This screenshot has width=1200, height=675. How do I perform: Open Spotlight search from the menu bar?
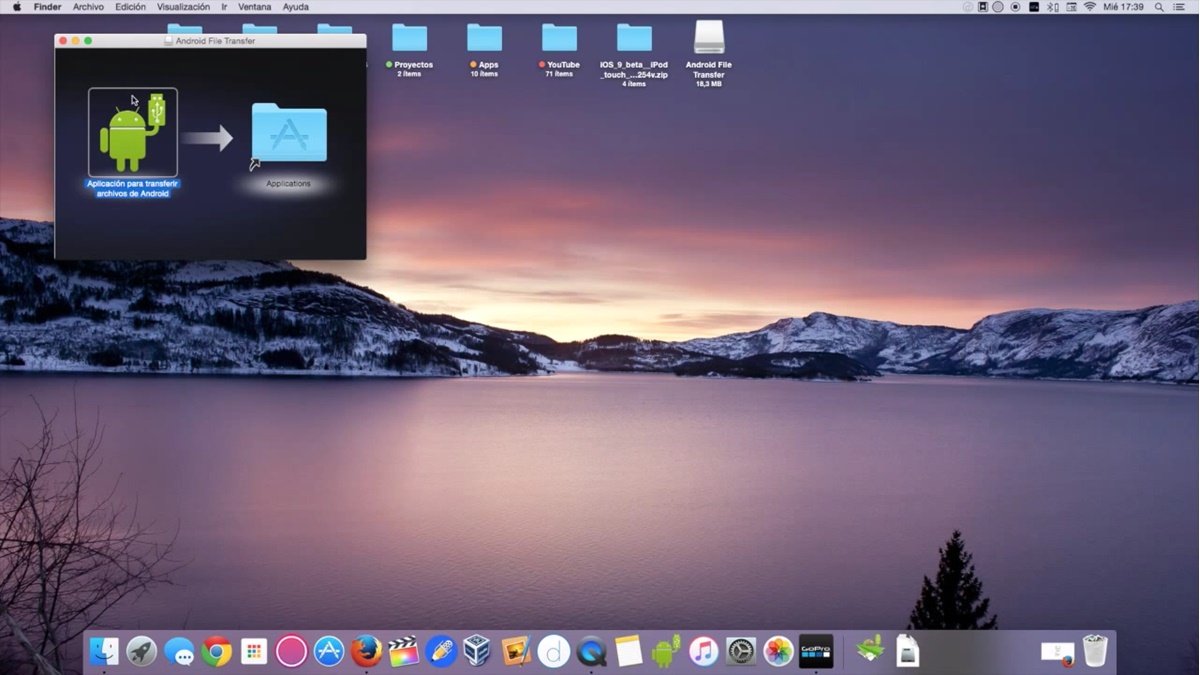coord(1160,7)
